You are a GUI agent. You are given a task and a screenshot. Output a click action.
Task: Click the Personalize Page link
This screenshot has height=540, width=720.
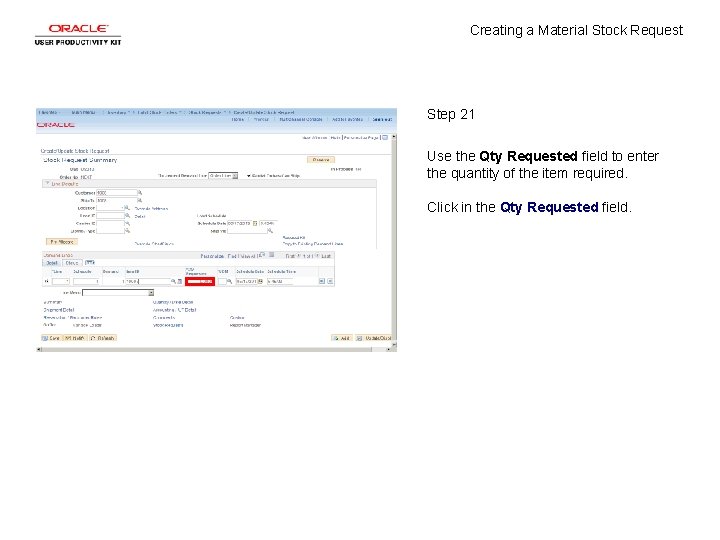[x=361, y=137]
